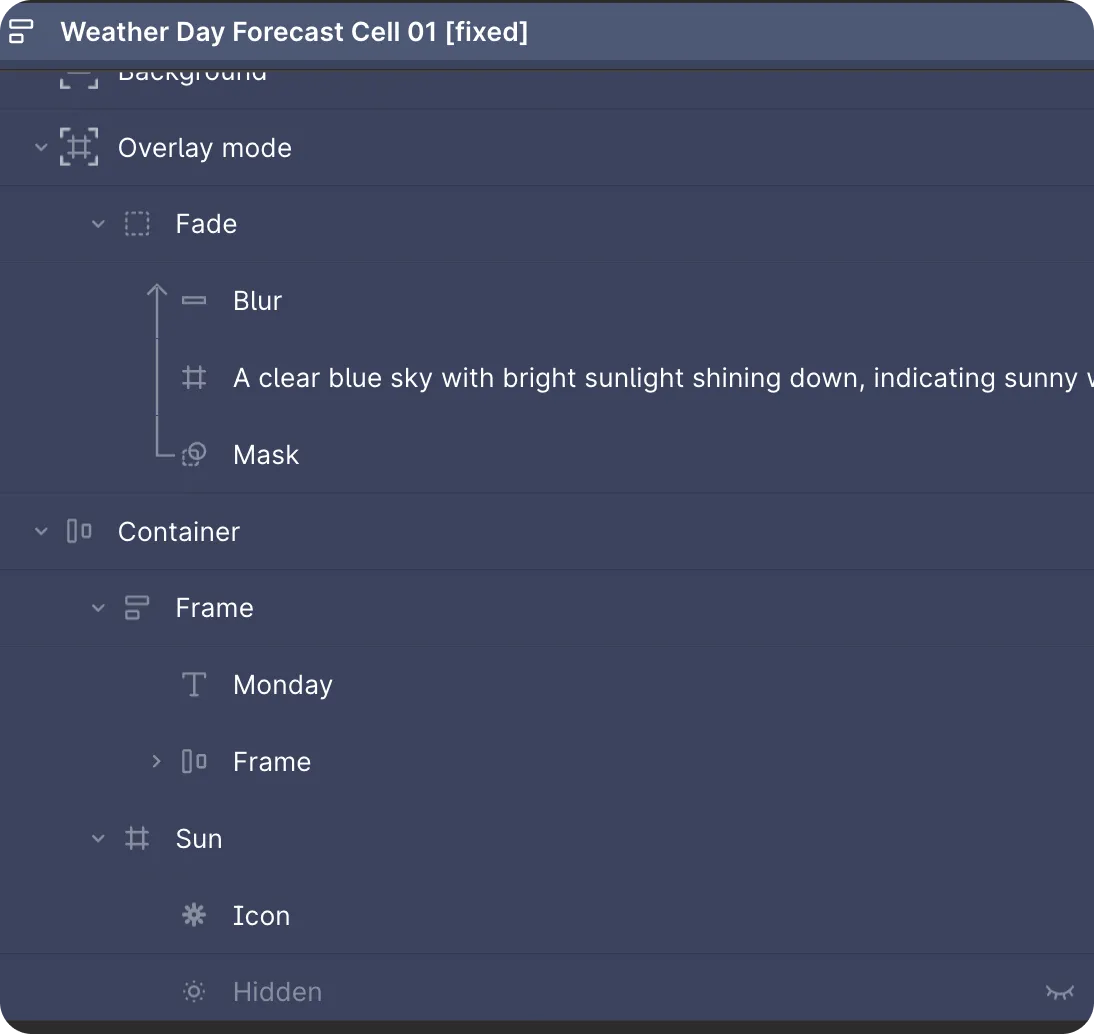Click the component icon in the title bar
The image size is (1094, 1034).
click(21, 31)
